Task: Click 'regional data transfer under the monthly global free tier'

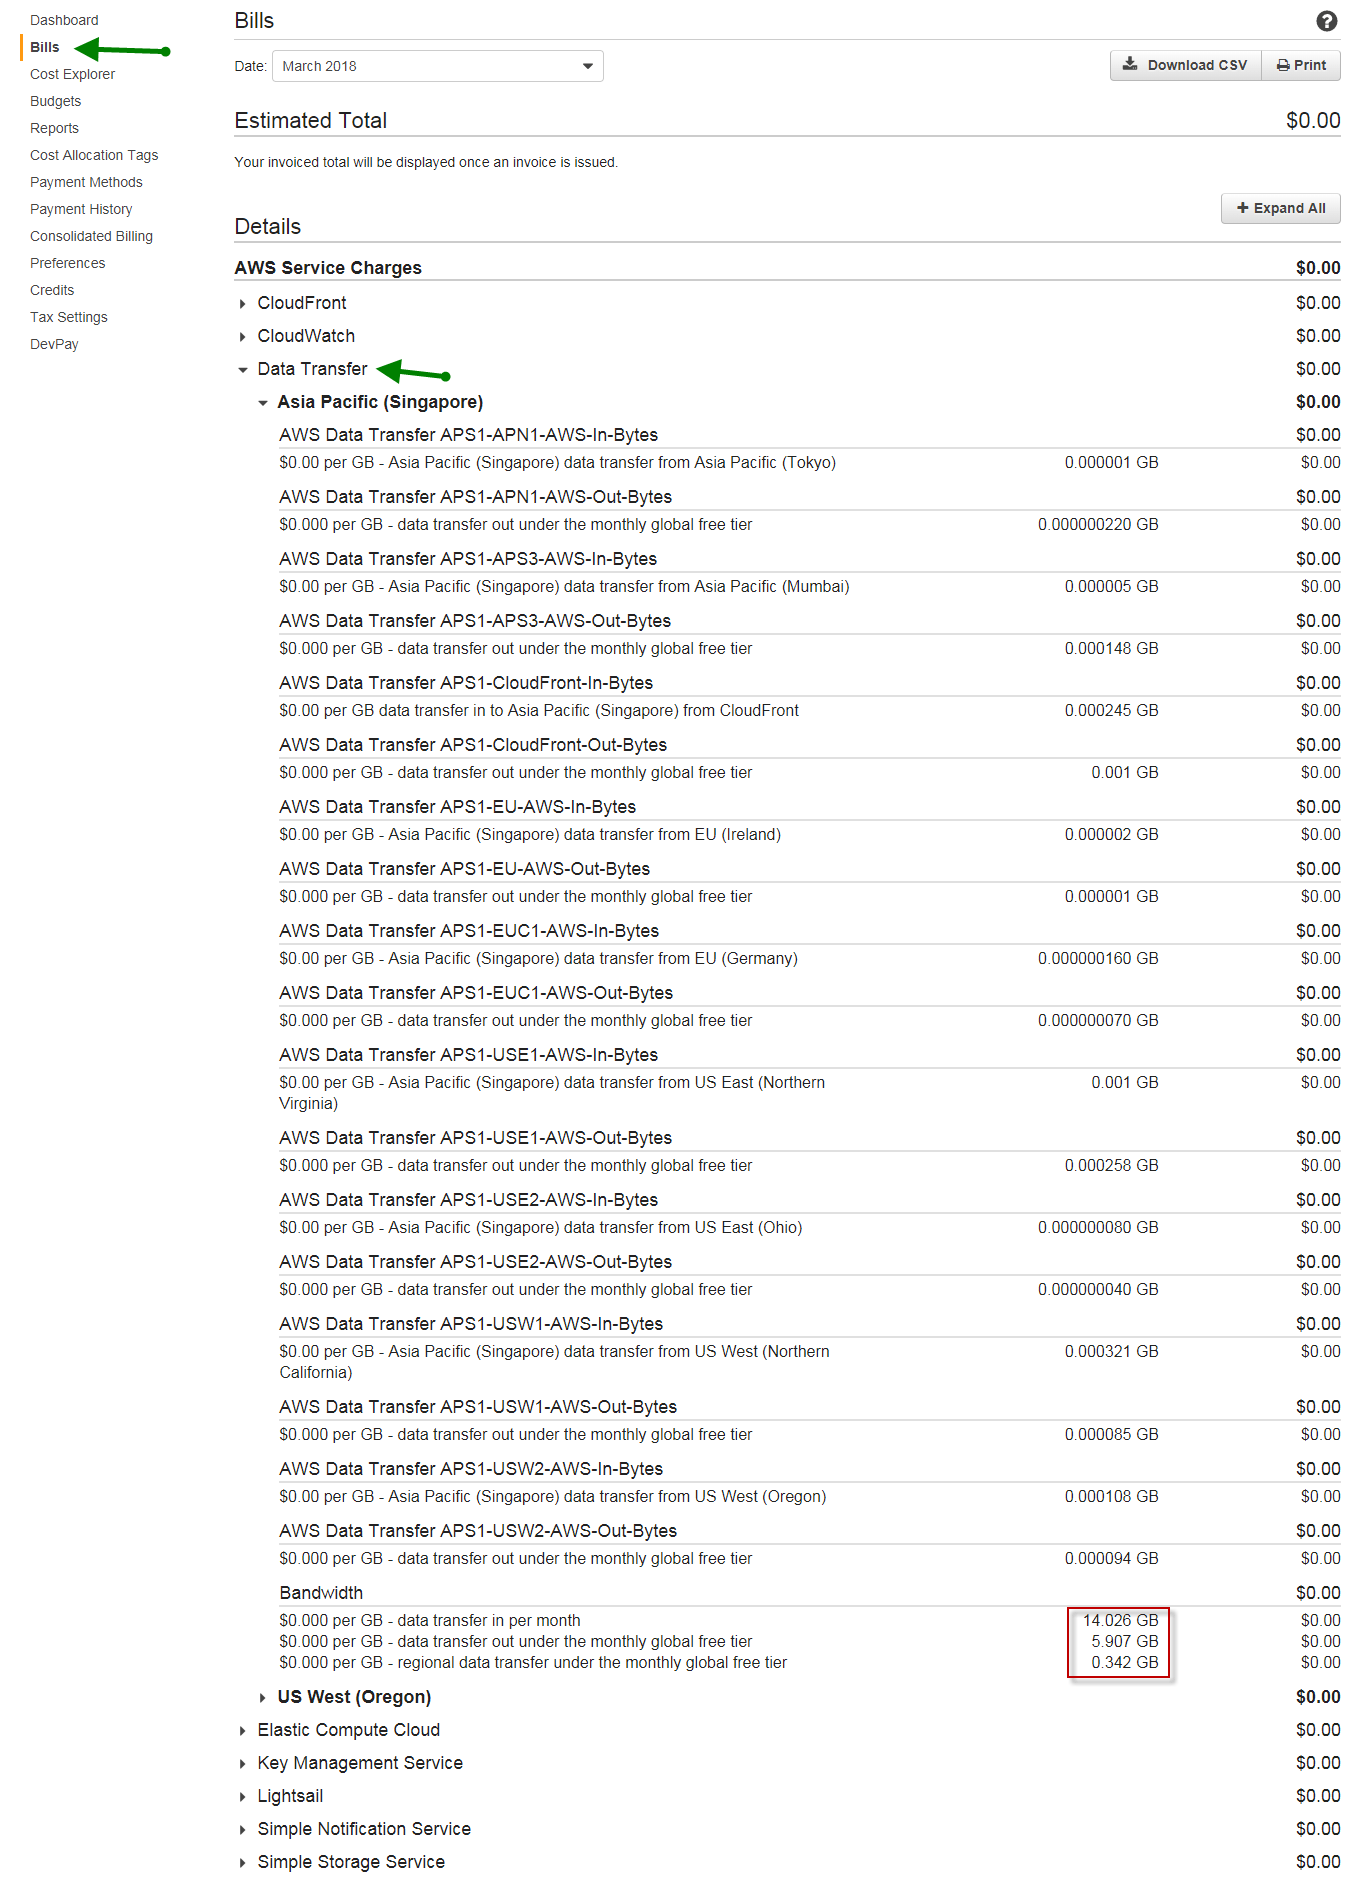Action: coord(533,1662)
